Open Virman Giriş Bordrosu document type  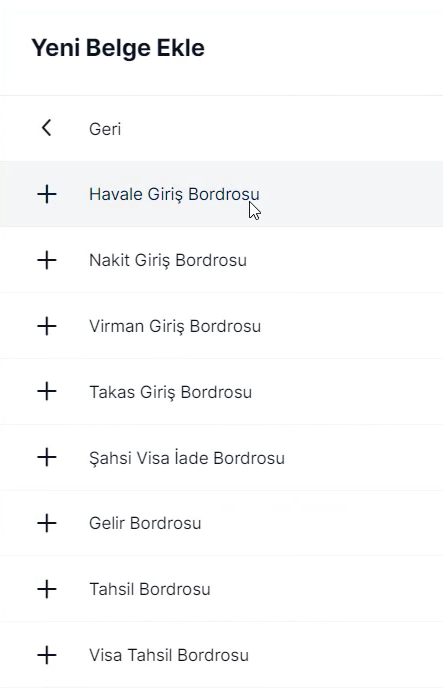pos(221,326)
